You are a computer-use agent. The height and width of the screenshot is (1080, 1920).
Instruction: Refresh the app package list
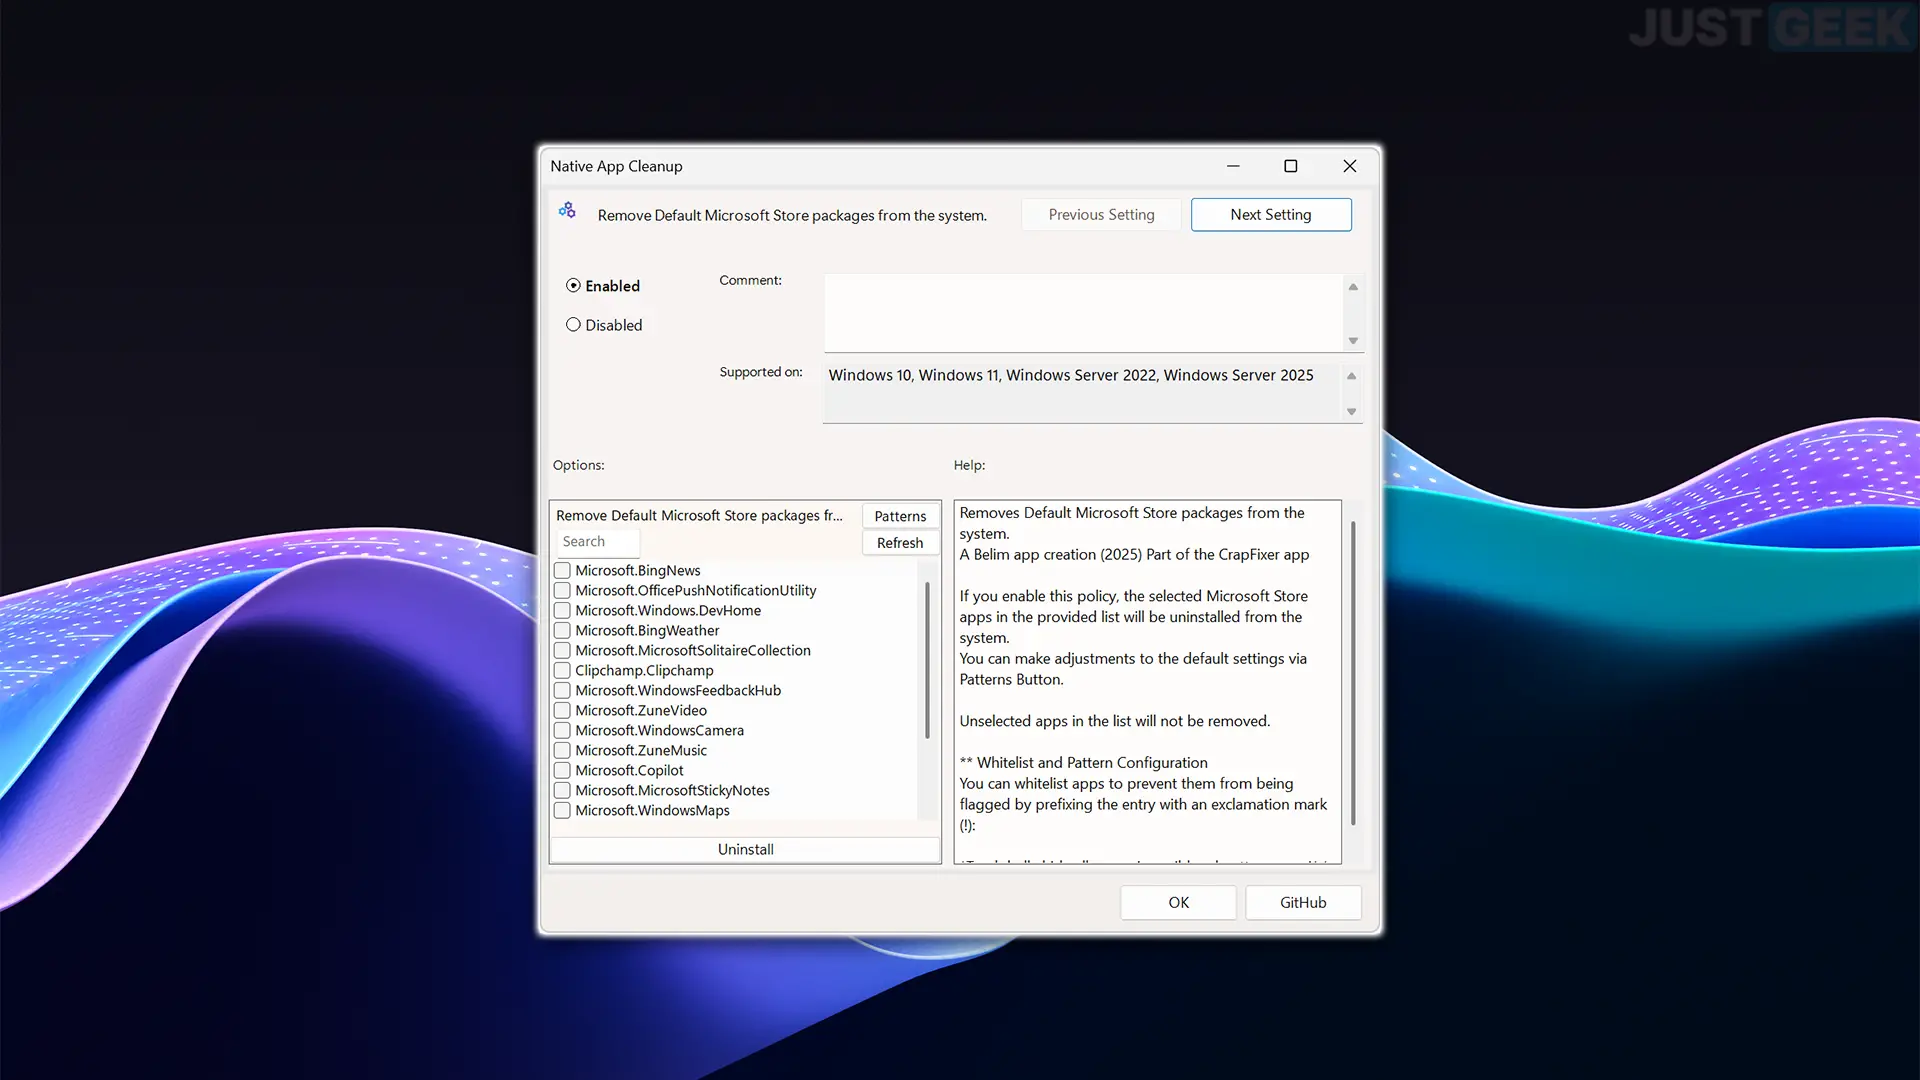(x=900, y=543)
